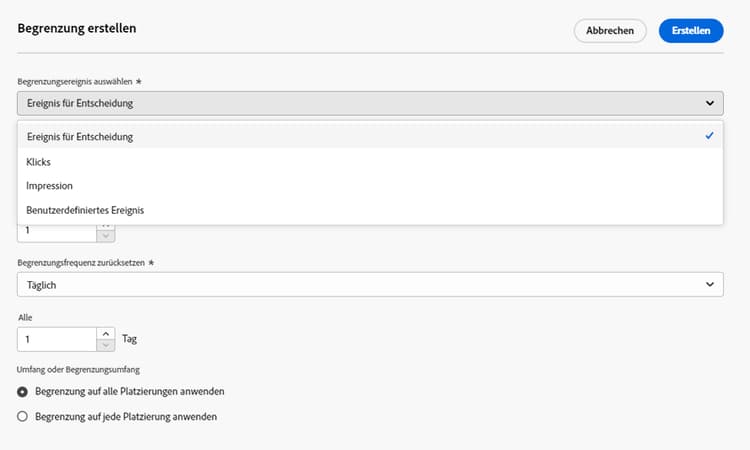Select Begrenzung auf alle Platzierungen anwenden
This screenshot has height=450, width=750.
pyautogui.click(x=23, y=391)
